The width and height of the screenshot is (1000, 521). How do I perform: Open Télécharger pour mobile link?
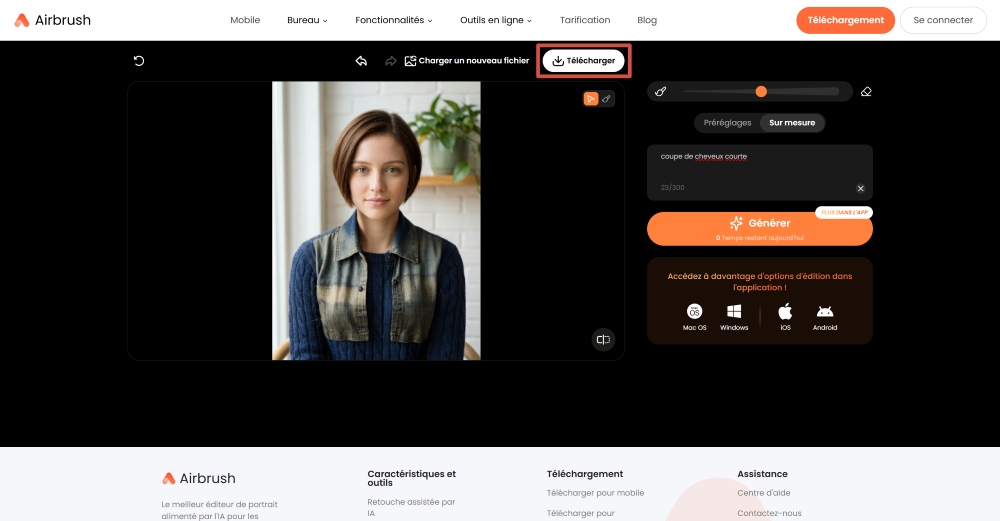tap(595, 493)
